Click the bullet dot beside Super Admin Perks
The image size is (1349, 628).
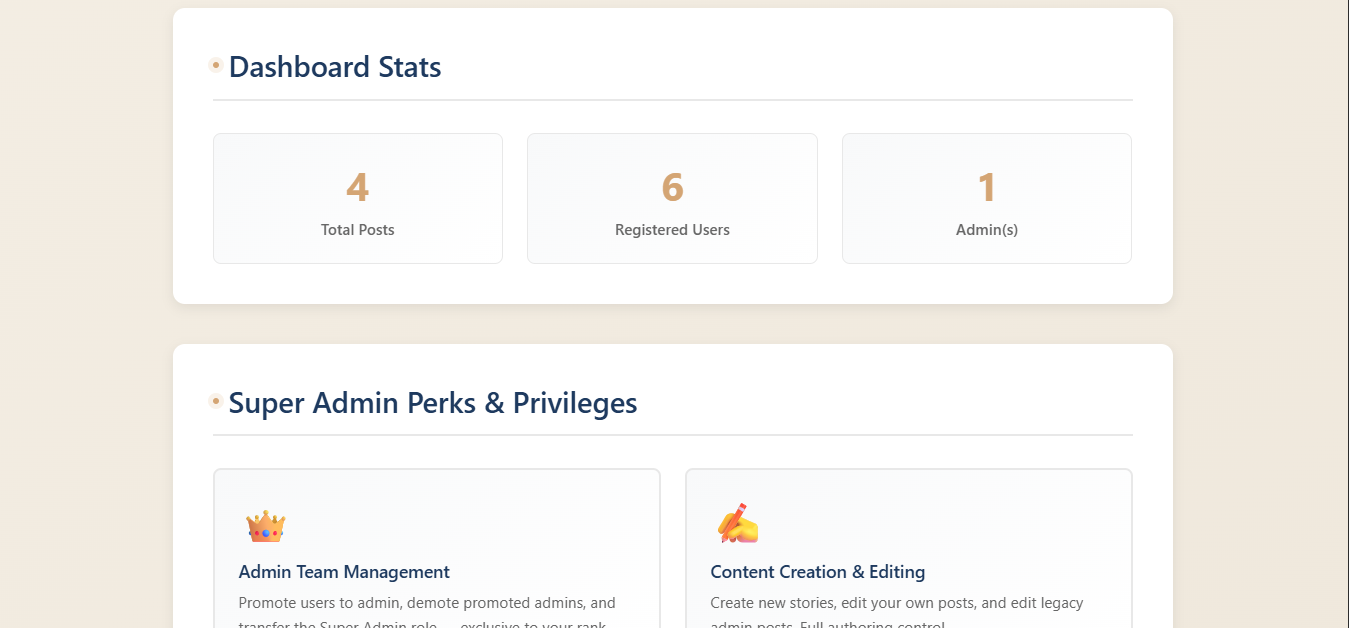click(216, 401)
